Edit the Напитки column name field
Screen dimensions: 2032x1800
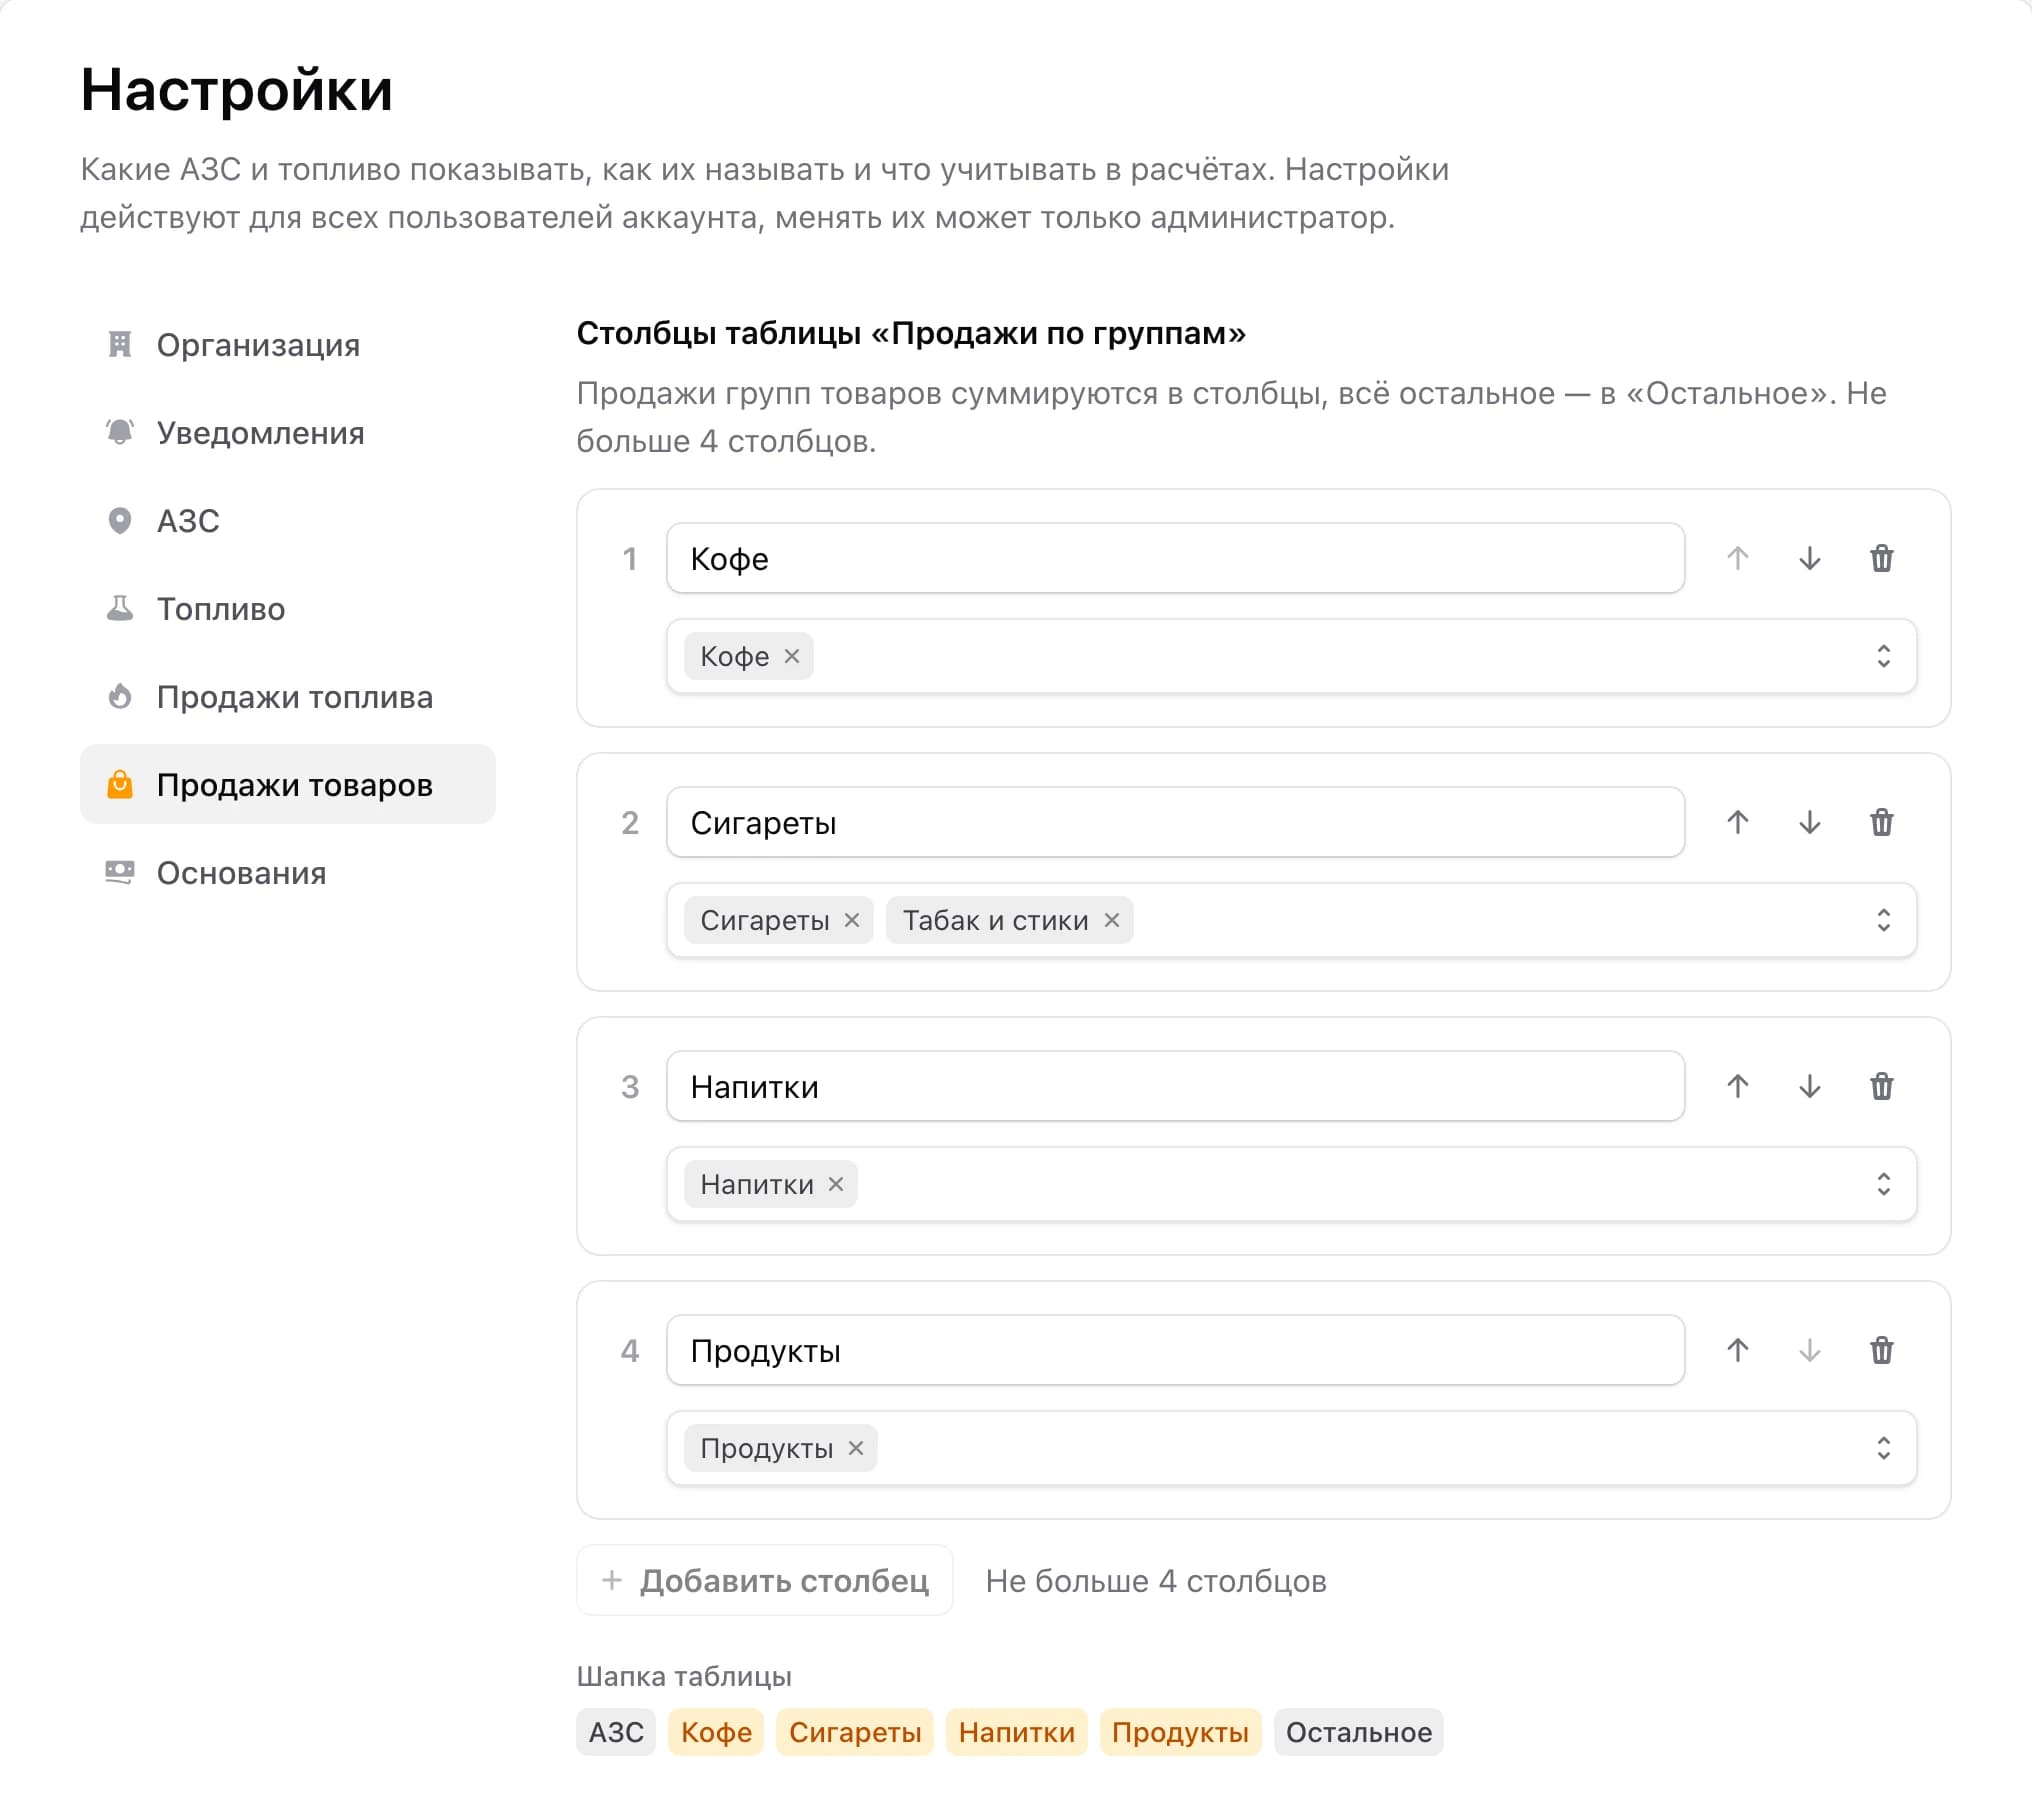point(1175,1086)
